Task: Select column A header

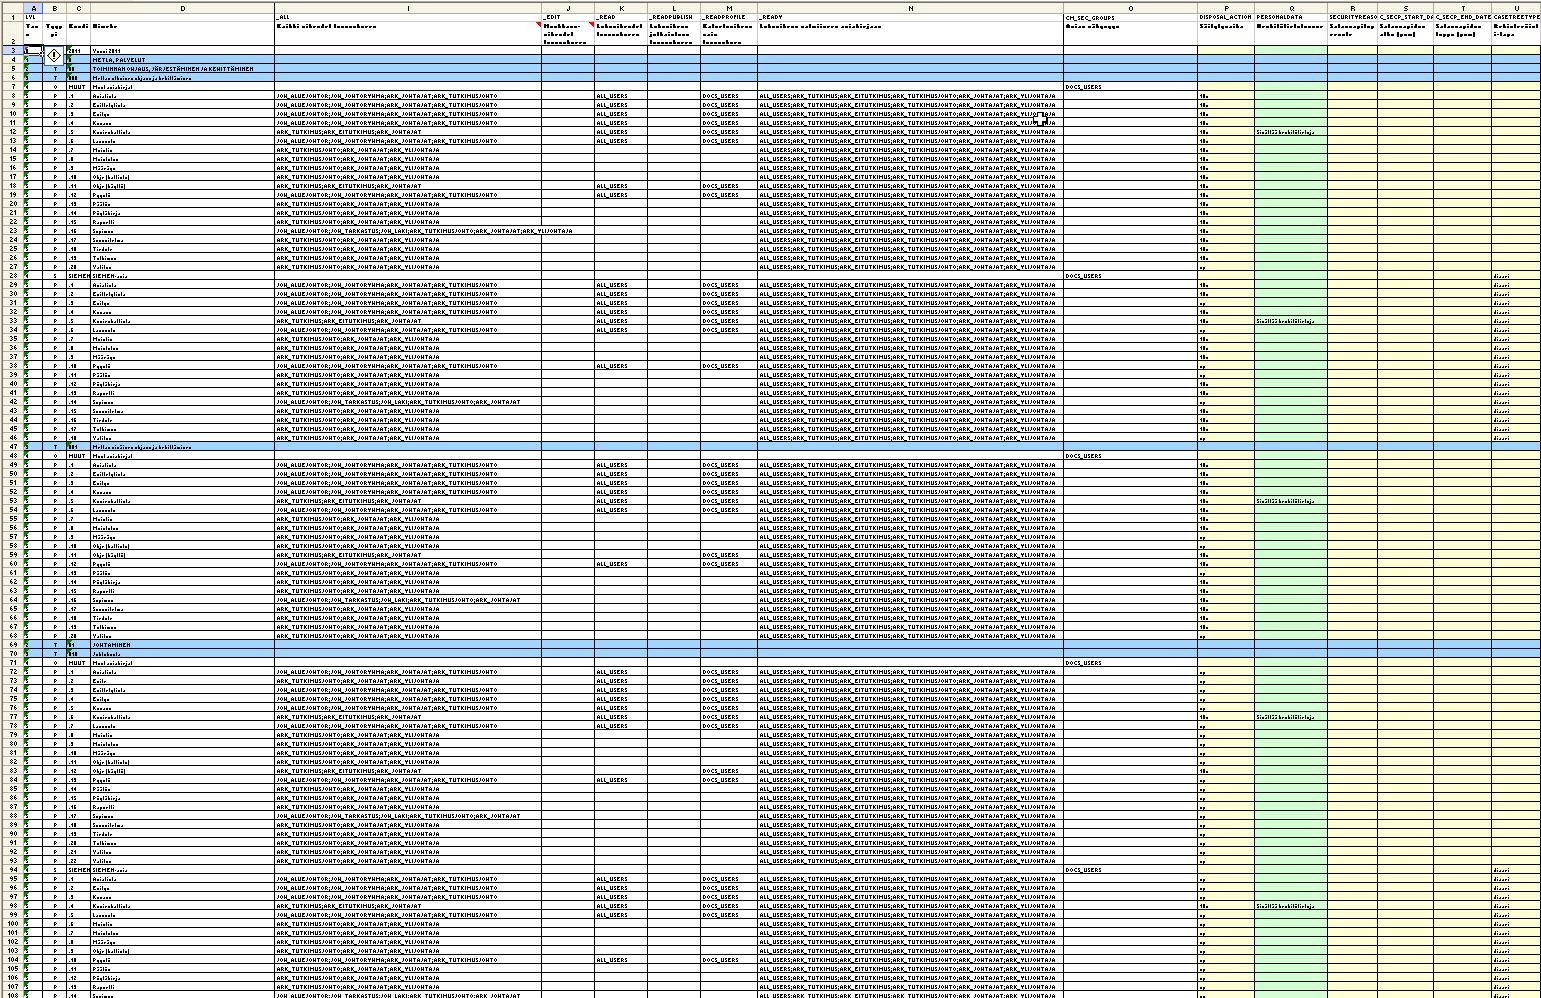Action: (x=32, y=8)
